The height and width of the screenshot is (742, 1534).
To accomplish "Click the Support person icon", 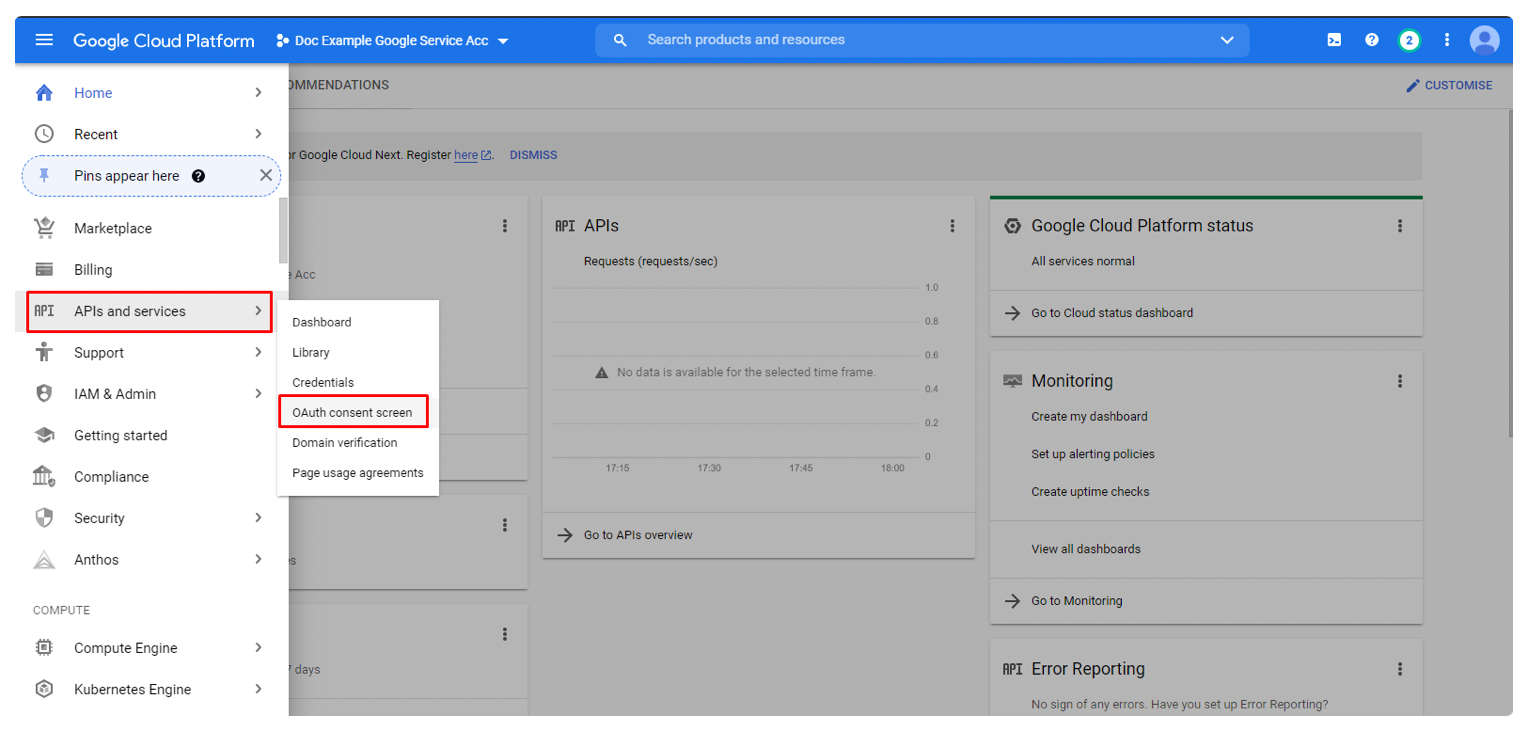I will pyautogui.click(x=44, y=352).
